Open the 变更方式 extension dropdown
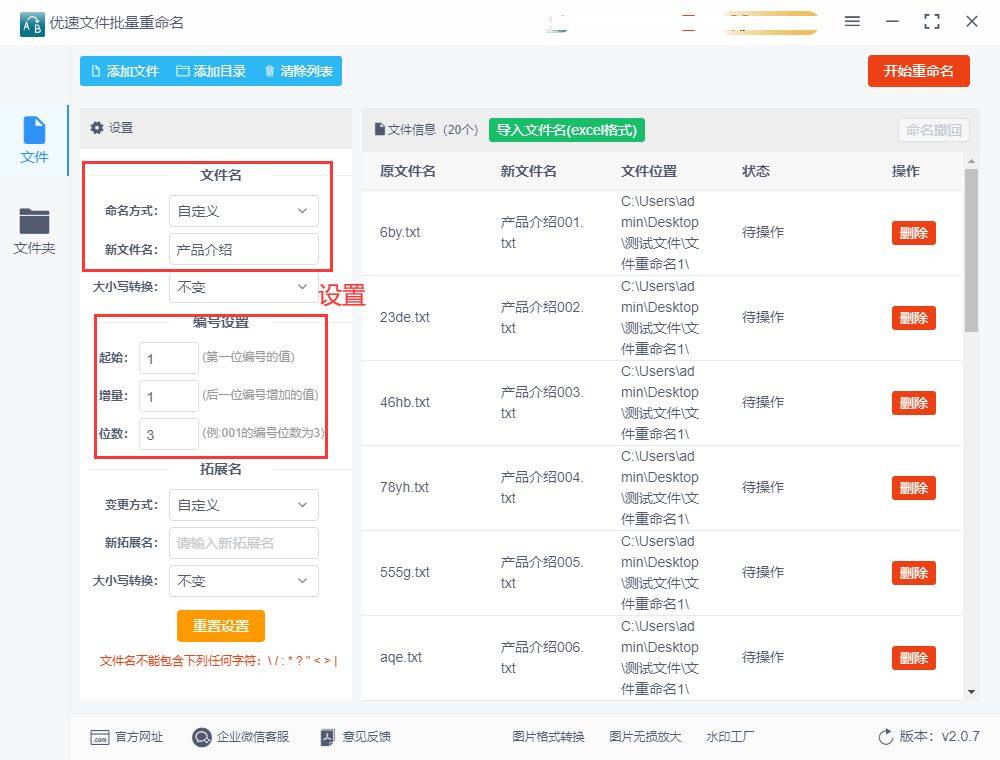The height and width of the screenshot is (760, 1000). [x=244, y=505]
